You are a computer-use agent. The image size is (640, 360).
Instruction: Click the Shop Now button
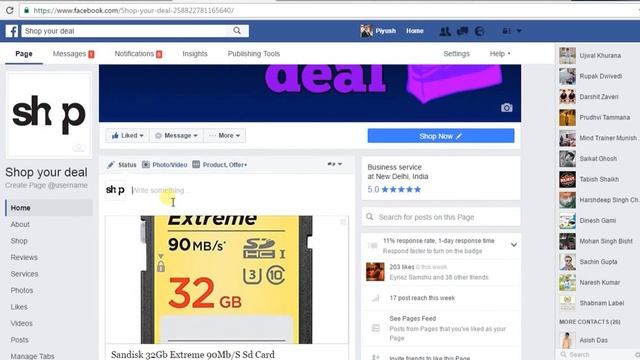[441, 136]
